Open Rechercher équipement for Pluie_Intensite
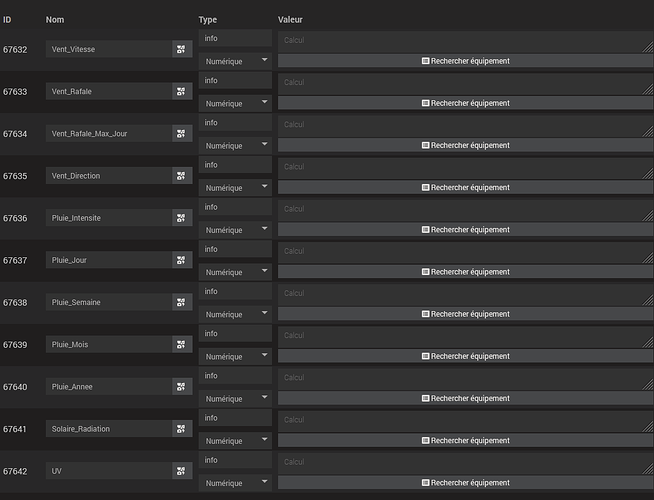 pyautogui.click(x=465, y=229)
